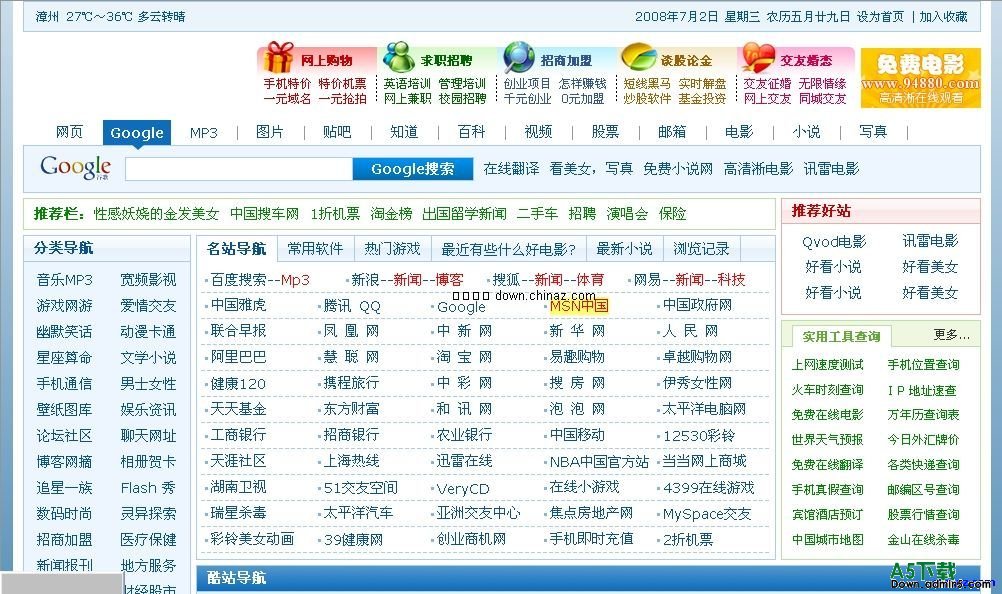Focus the Google search input field
This screenshot has width=1002, height=594.
[x=239, y=169]
